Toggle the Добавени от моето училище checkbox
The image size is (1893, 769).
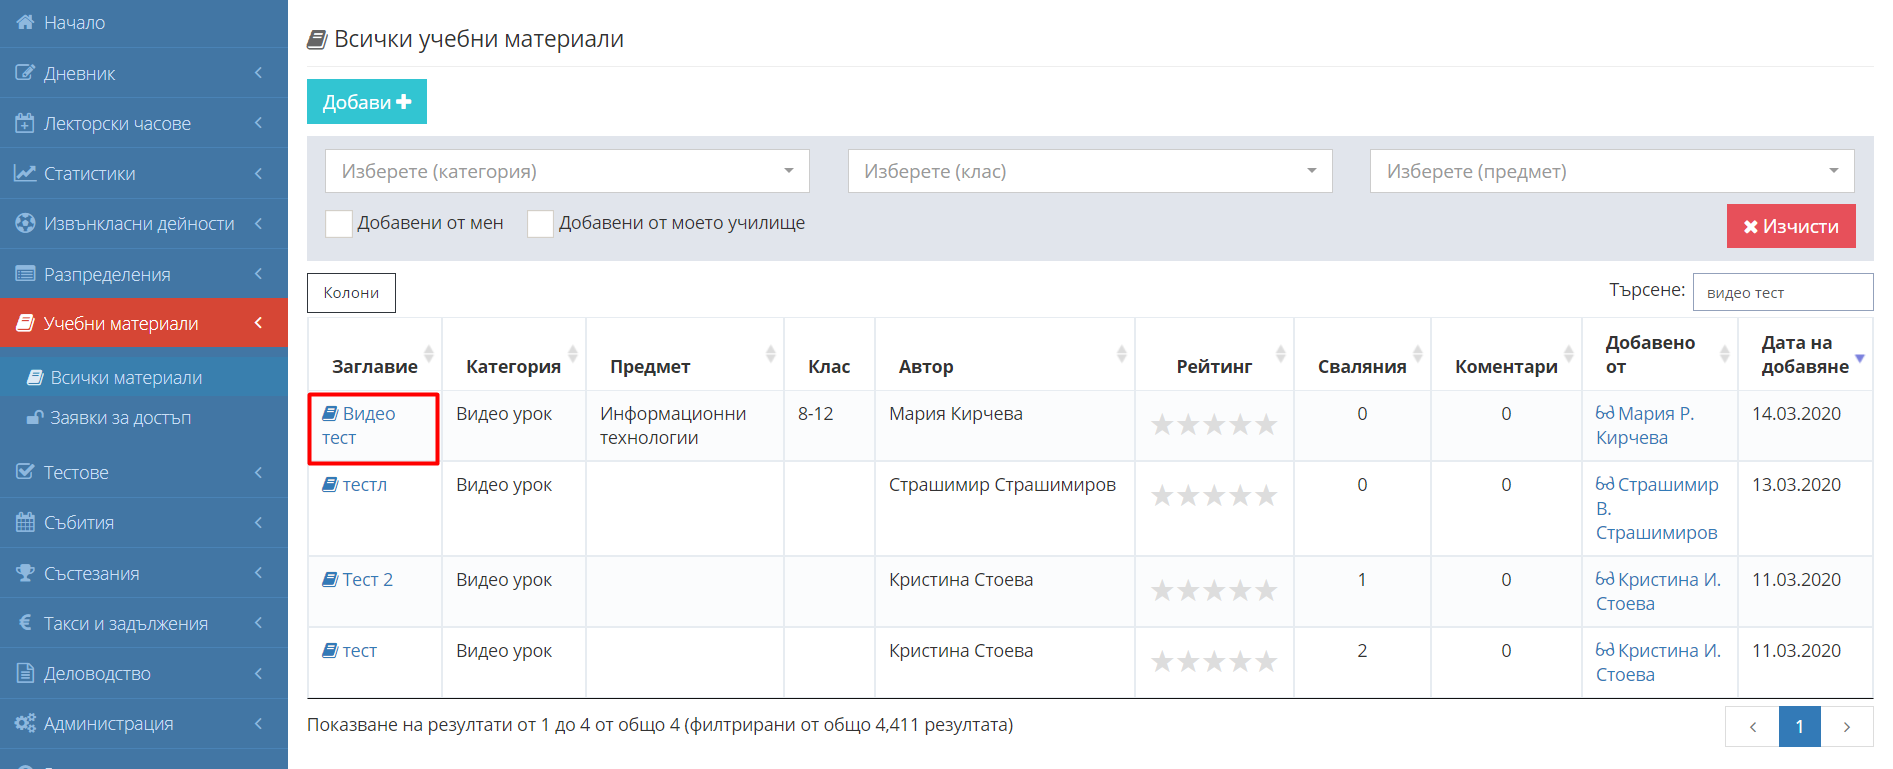pos(540,224)
